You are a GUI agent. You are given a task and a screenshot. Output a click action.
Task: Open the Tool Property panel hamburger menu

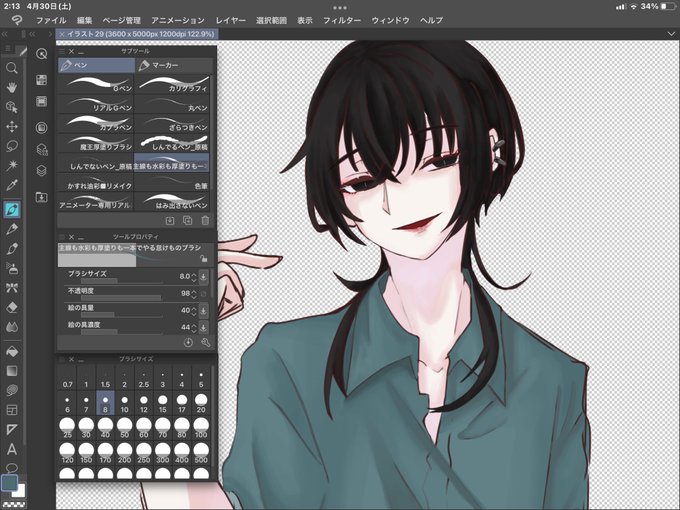pos(62,237)
